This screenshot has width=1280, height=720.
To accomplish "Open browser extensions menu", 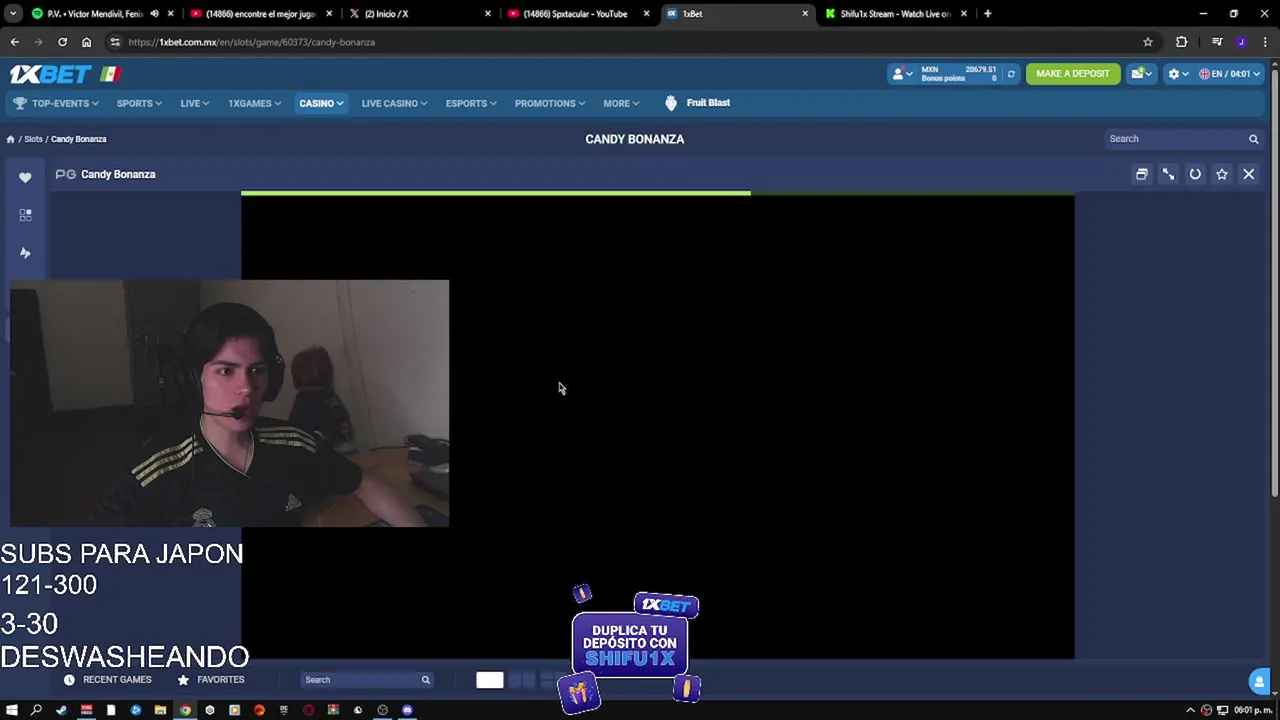I will [x=1182, y=42].
